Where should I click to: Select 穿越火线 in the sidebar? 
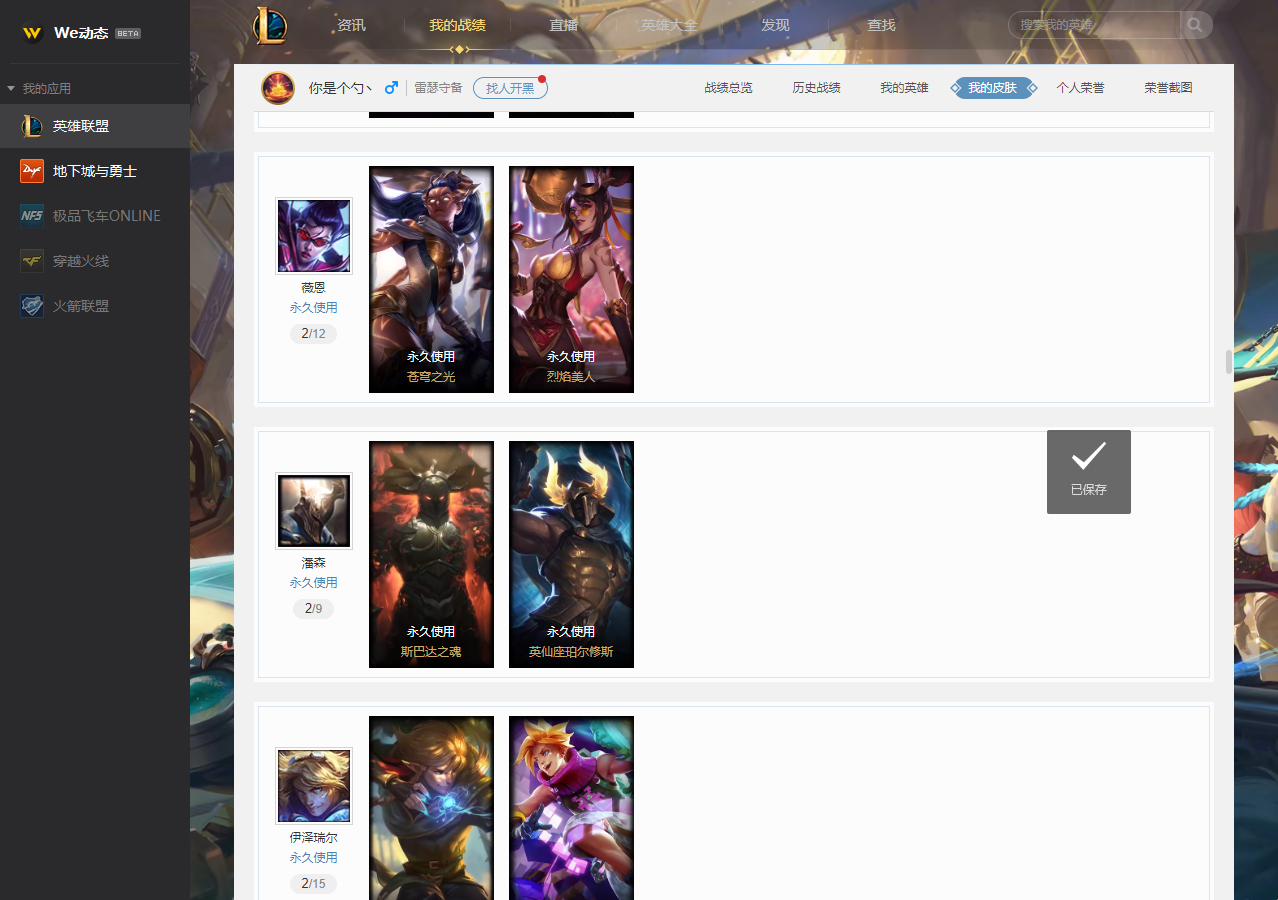95,261
